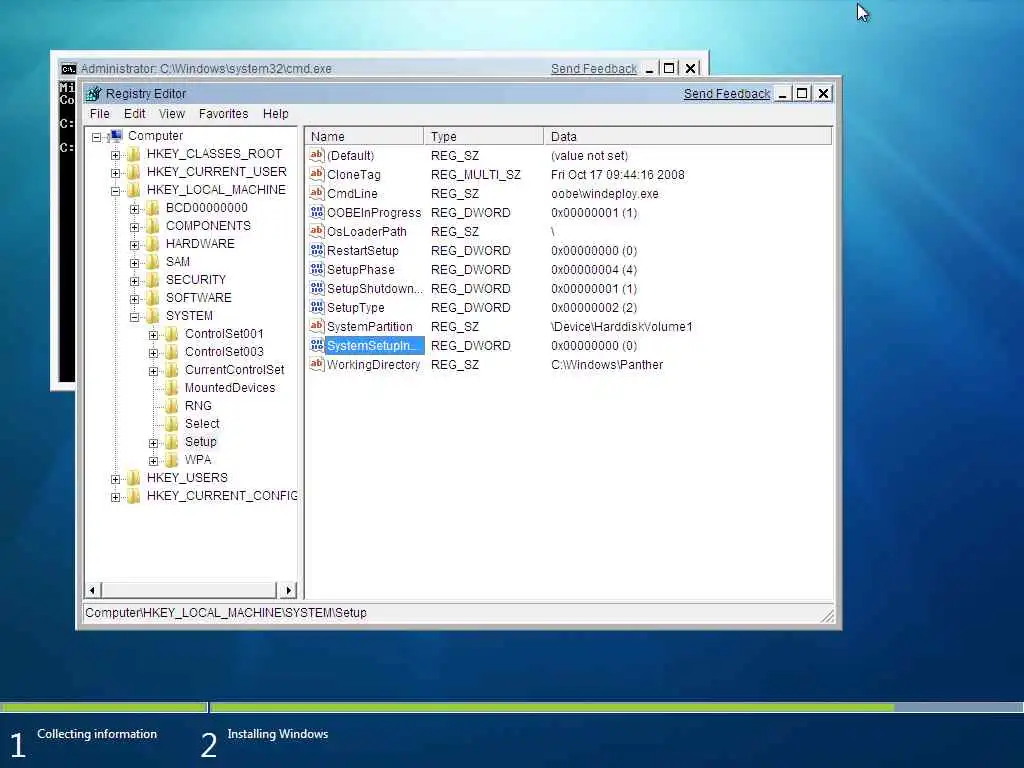Click the BCD00000000 folder icon

click(x=153, y=208)
